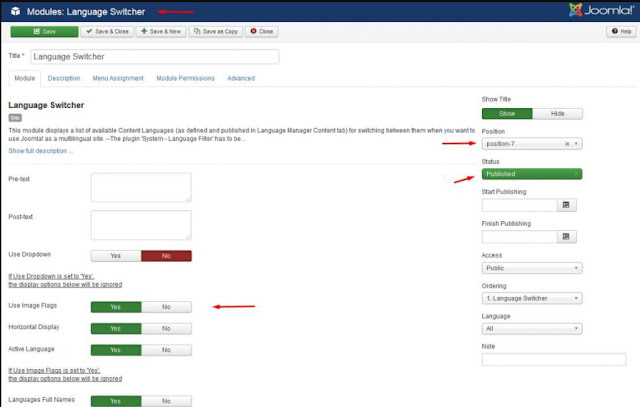Set Languages Full Names to Yes

point(116,401)
